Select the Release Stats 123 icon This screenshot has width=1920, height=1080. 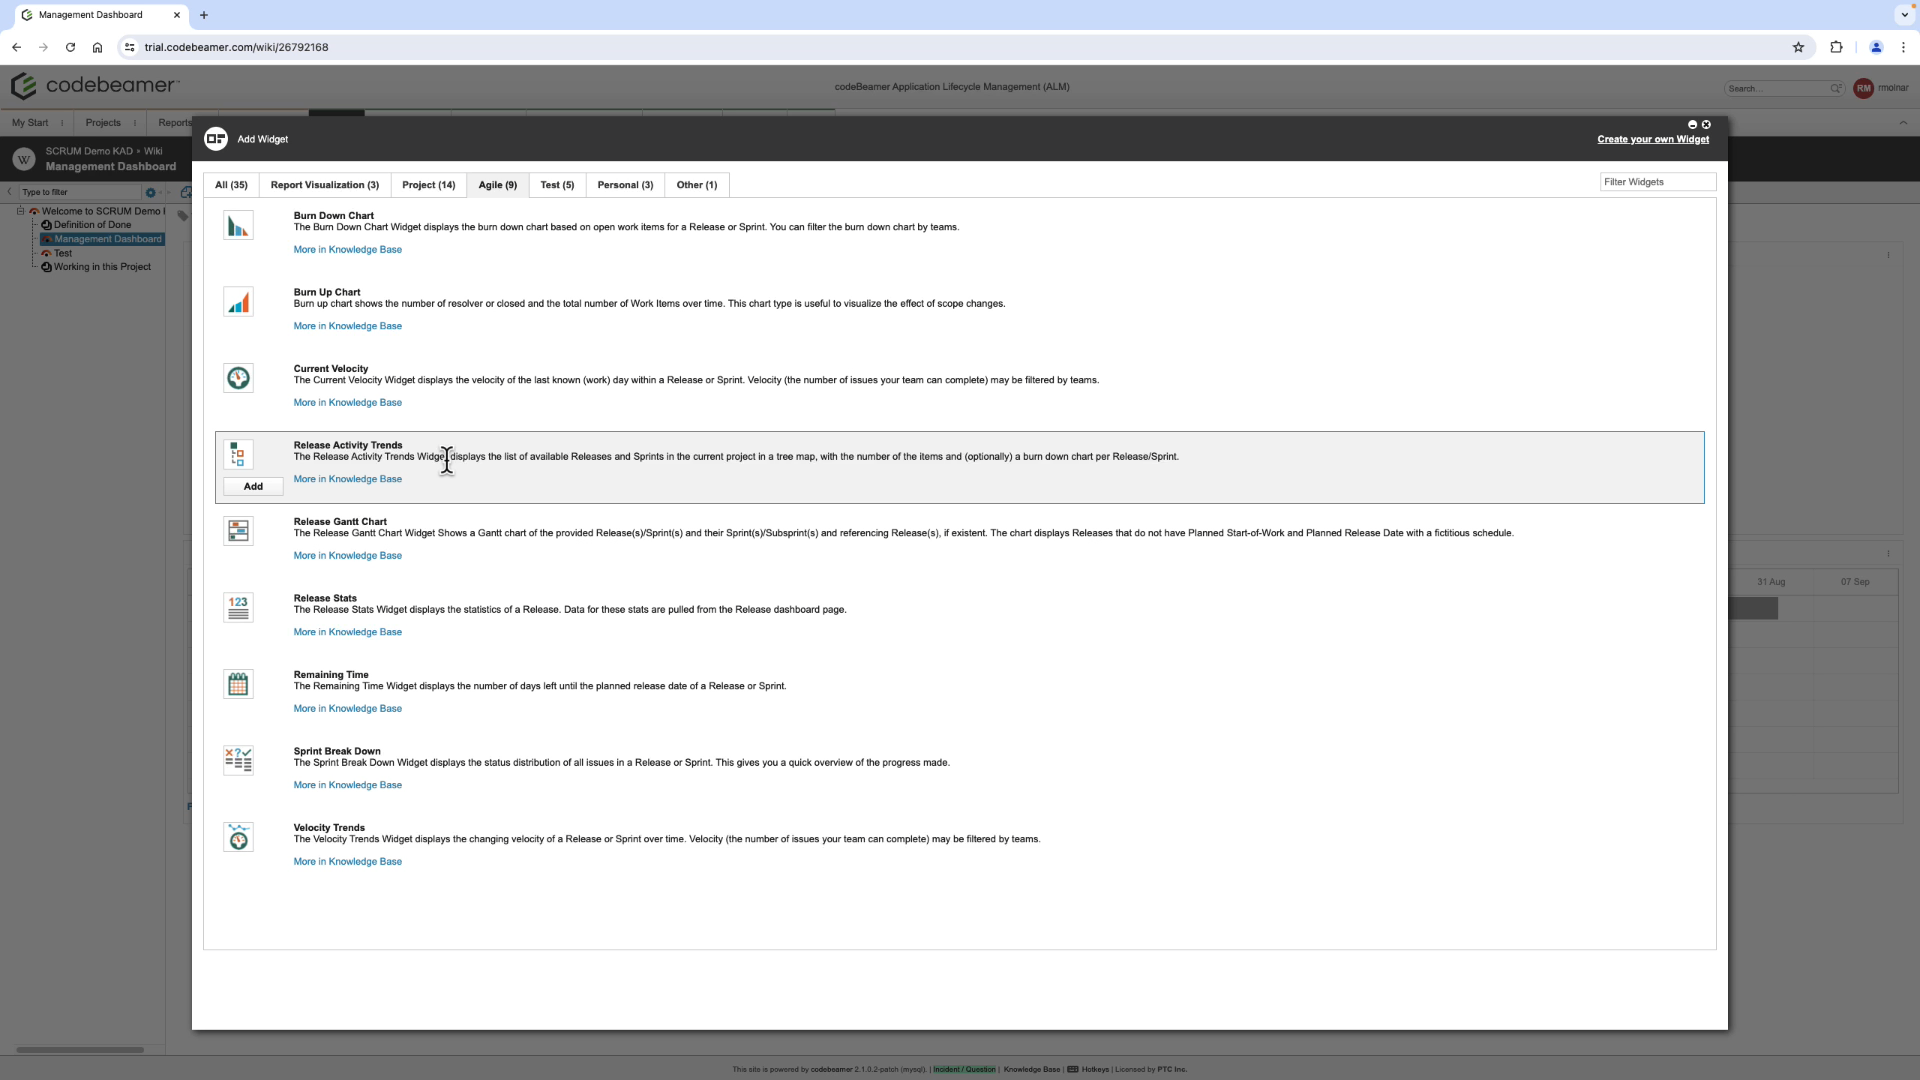pyautogui.click(x=238, y=608)
